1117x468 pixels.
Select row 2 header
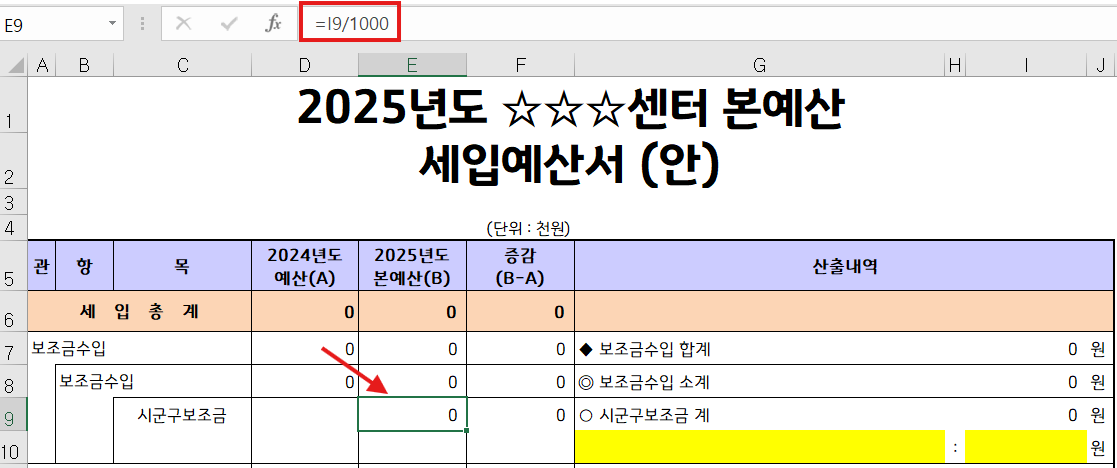(x=14, y=160)
